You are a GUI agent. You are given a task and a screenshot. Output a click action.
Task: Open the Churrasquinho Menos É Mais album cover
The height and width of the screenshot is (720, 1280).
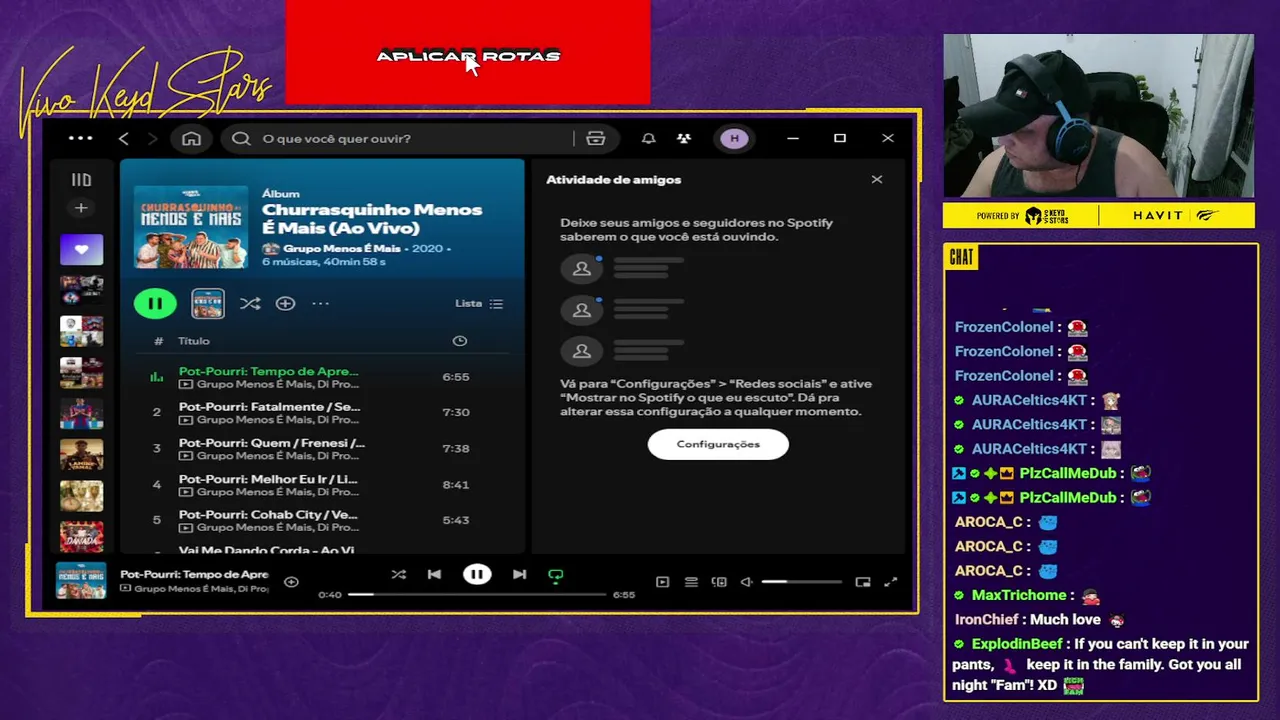[191, 227]
